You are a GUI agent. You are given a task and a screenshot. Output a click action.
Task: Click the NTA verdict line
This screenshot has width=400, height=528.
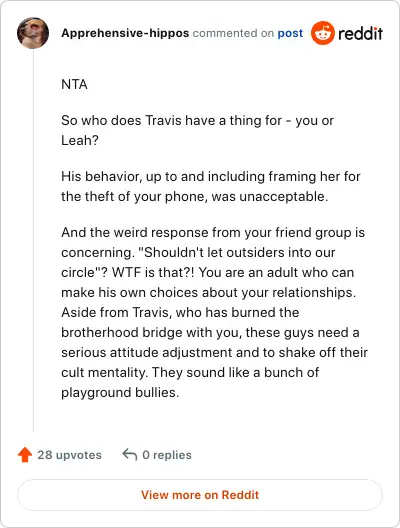point(74,84)
